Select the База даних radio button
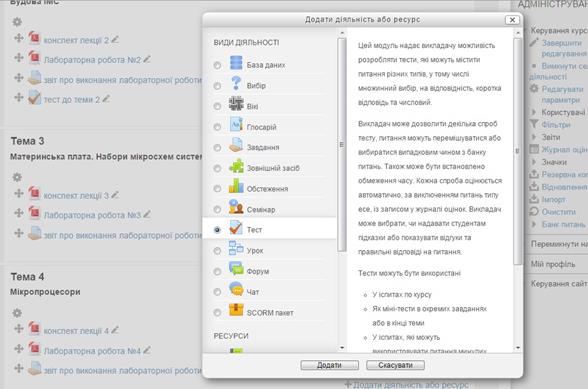This screenshot has width=588, height=389. (x=217, y=65)
